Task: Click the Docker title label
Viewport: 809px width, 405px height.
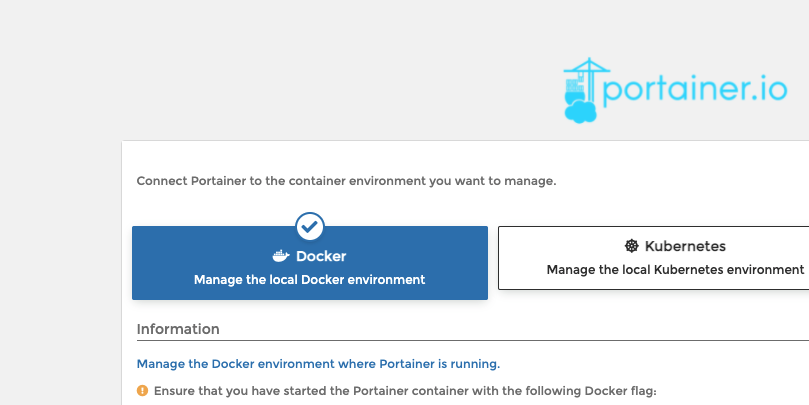Action: point(321,256)
